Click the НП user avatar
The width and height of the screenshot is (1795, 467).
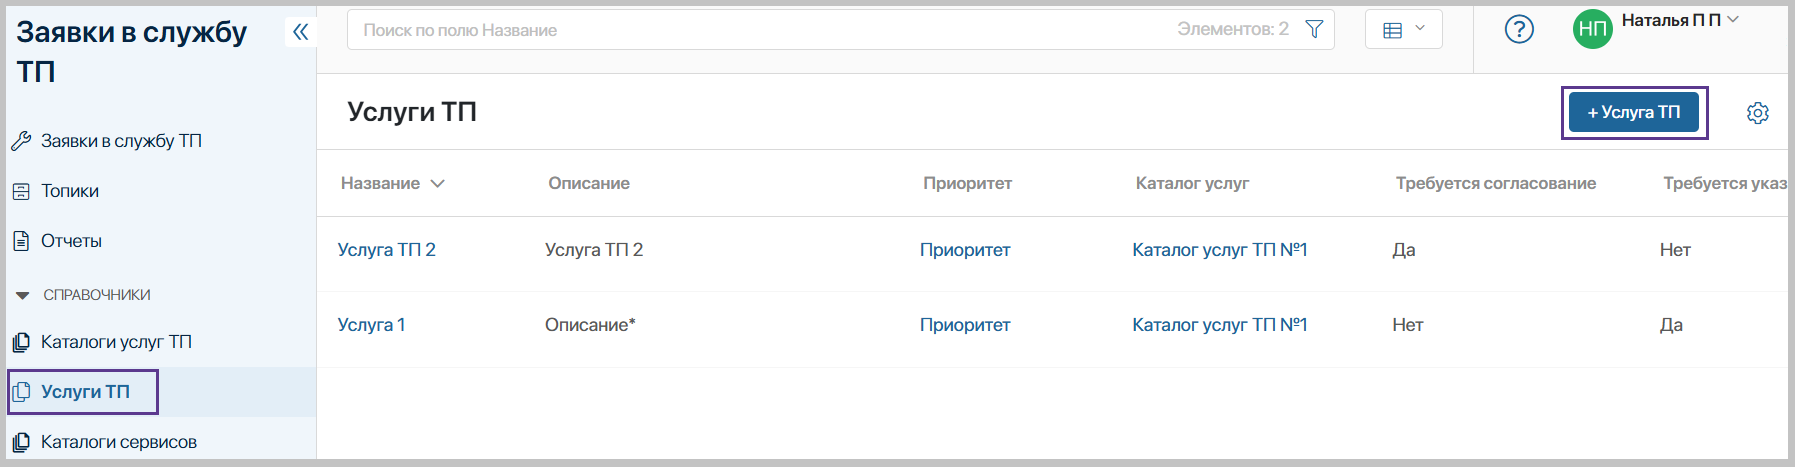(1592, 30)
